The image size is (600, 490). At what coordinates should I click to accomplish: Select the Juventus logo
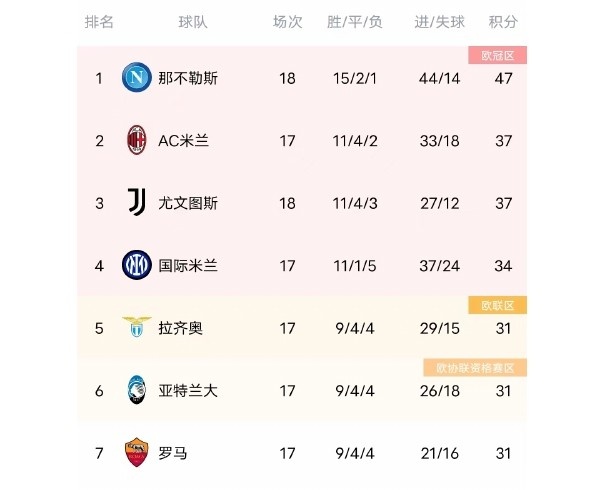[137, 202]
